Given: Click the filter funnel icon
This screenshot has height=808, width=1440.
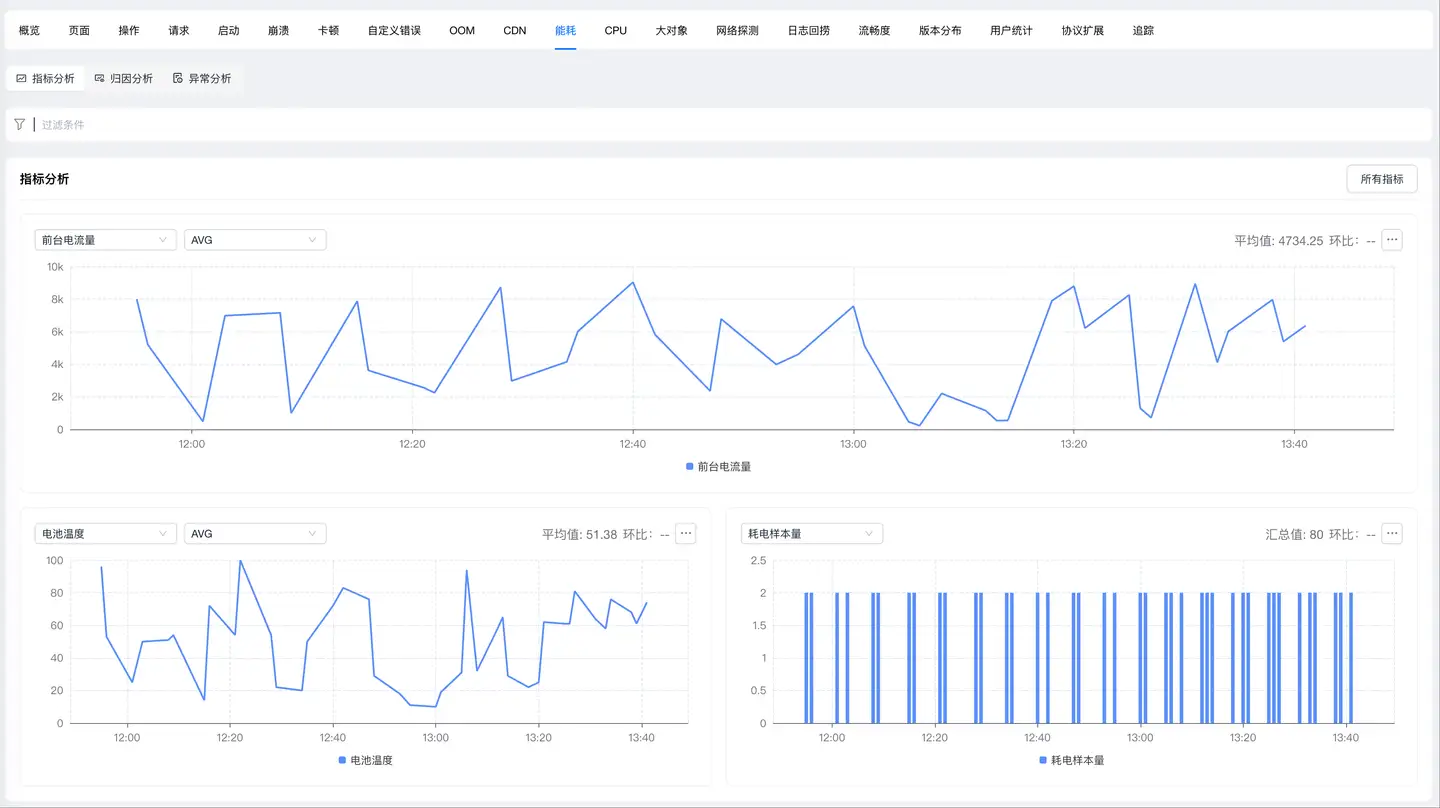Looking at the screenshot, I should [19, 125].
